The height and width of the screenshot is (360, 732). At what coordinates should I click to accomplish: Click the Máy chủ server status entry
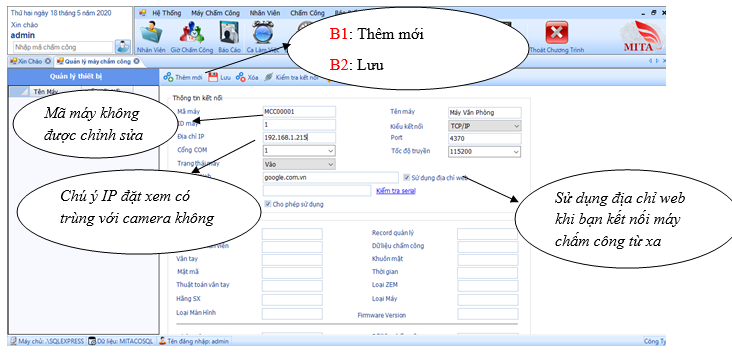[47, 341]
